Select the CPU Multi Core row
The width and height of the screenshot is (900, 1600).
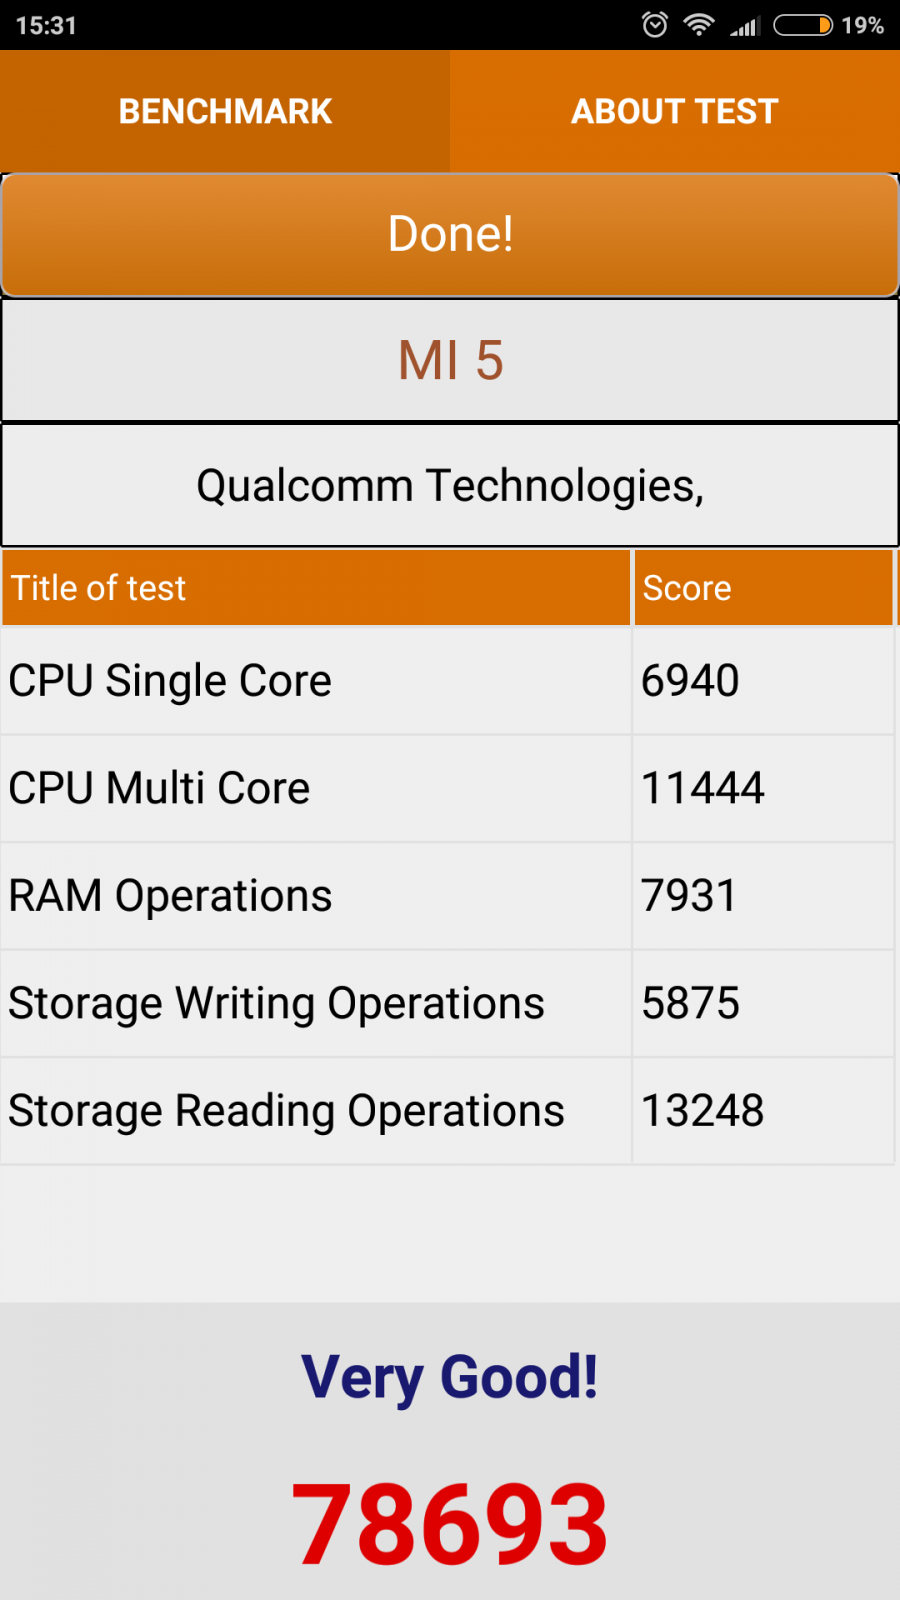[x=447, y=789]
